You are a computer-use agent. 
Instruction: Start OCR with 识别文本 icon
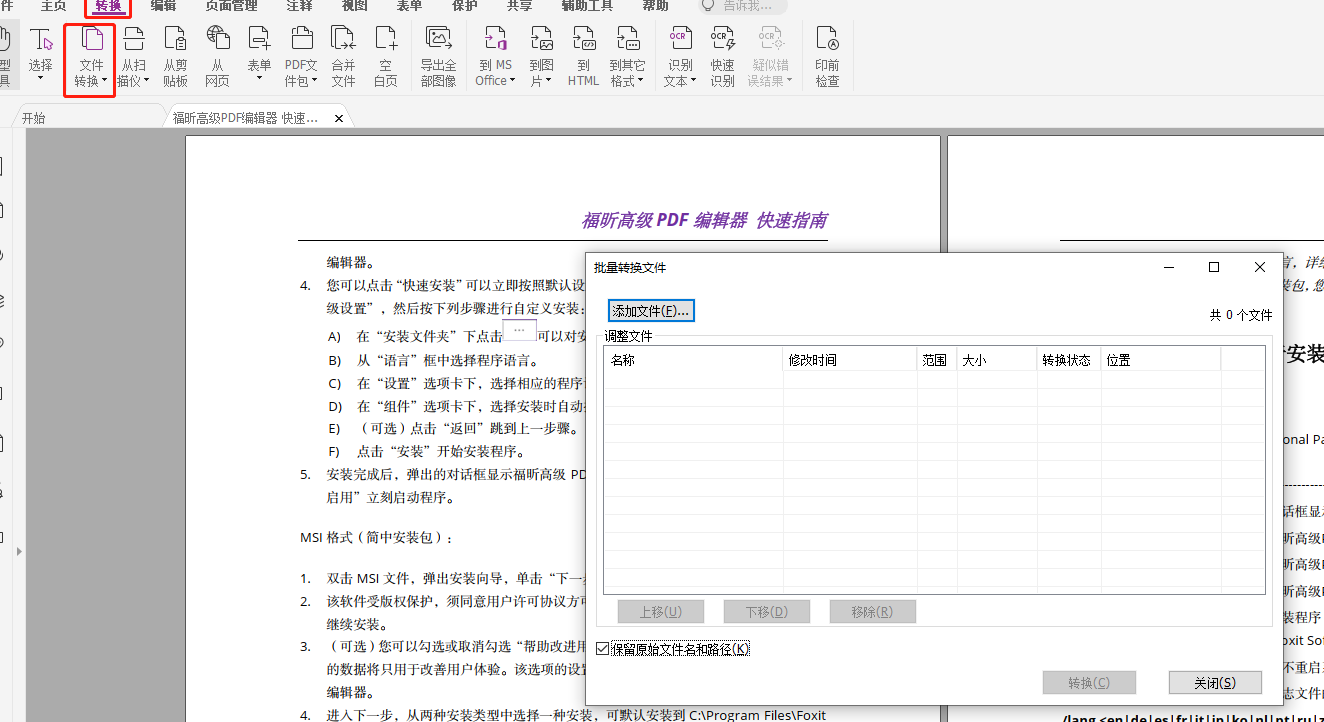point(680,57)
